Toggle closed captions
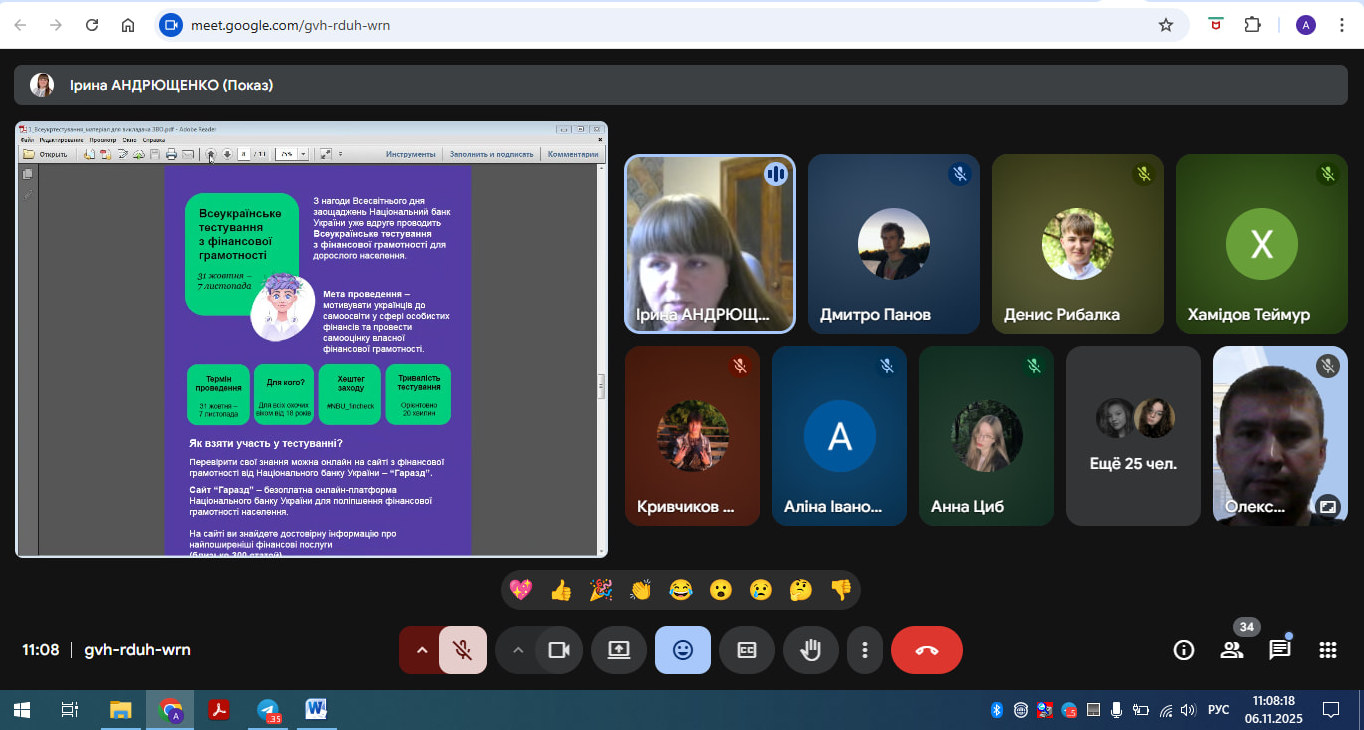 746,650
